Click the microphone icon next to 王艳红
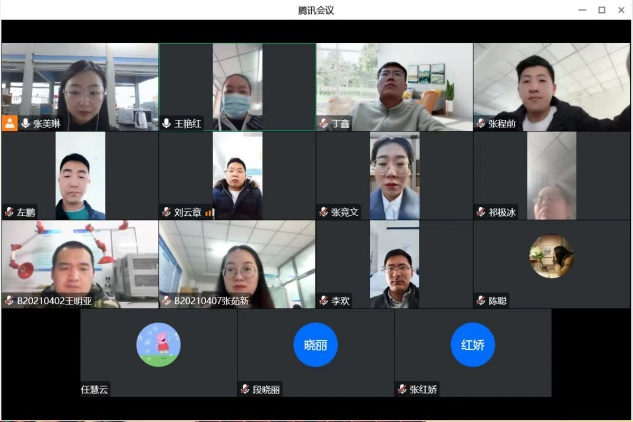633x422 pixels. point(167,123)
